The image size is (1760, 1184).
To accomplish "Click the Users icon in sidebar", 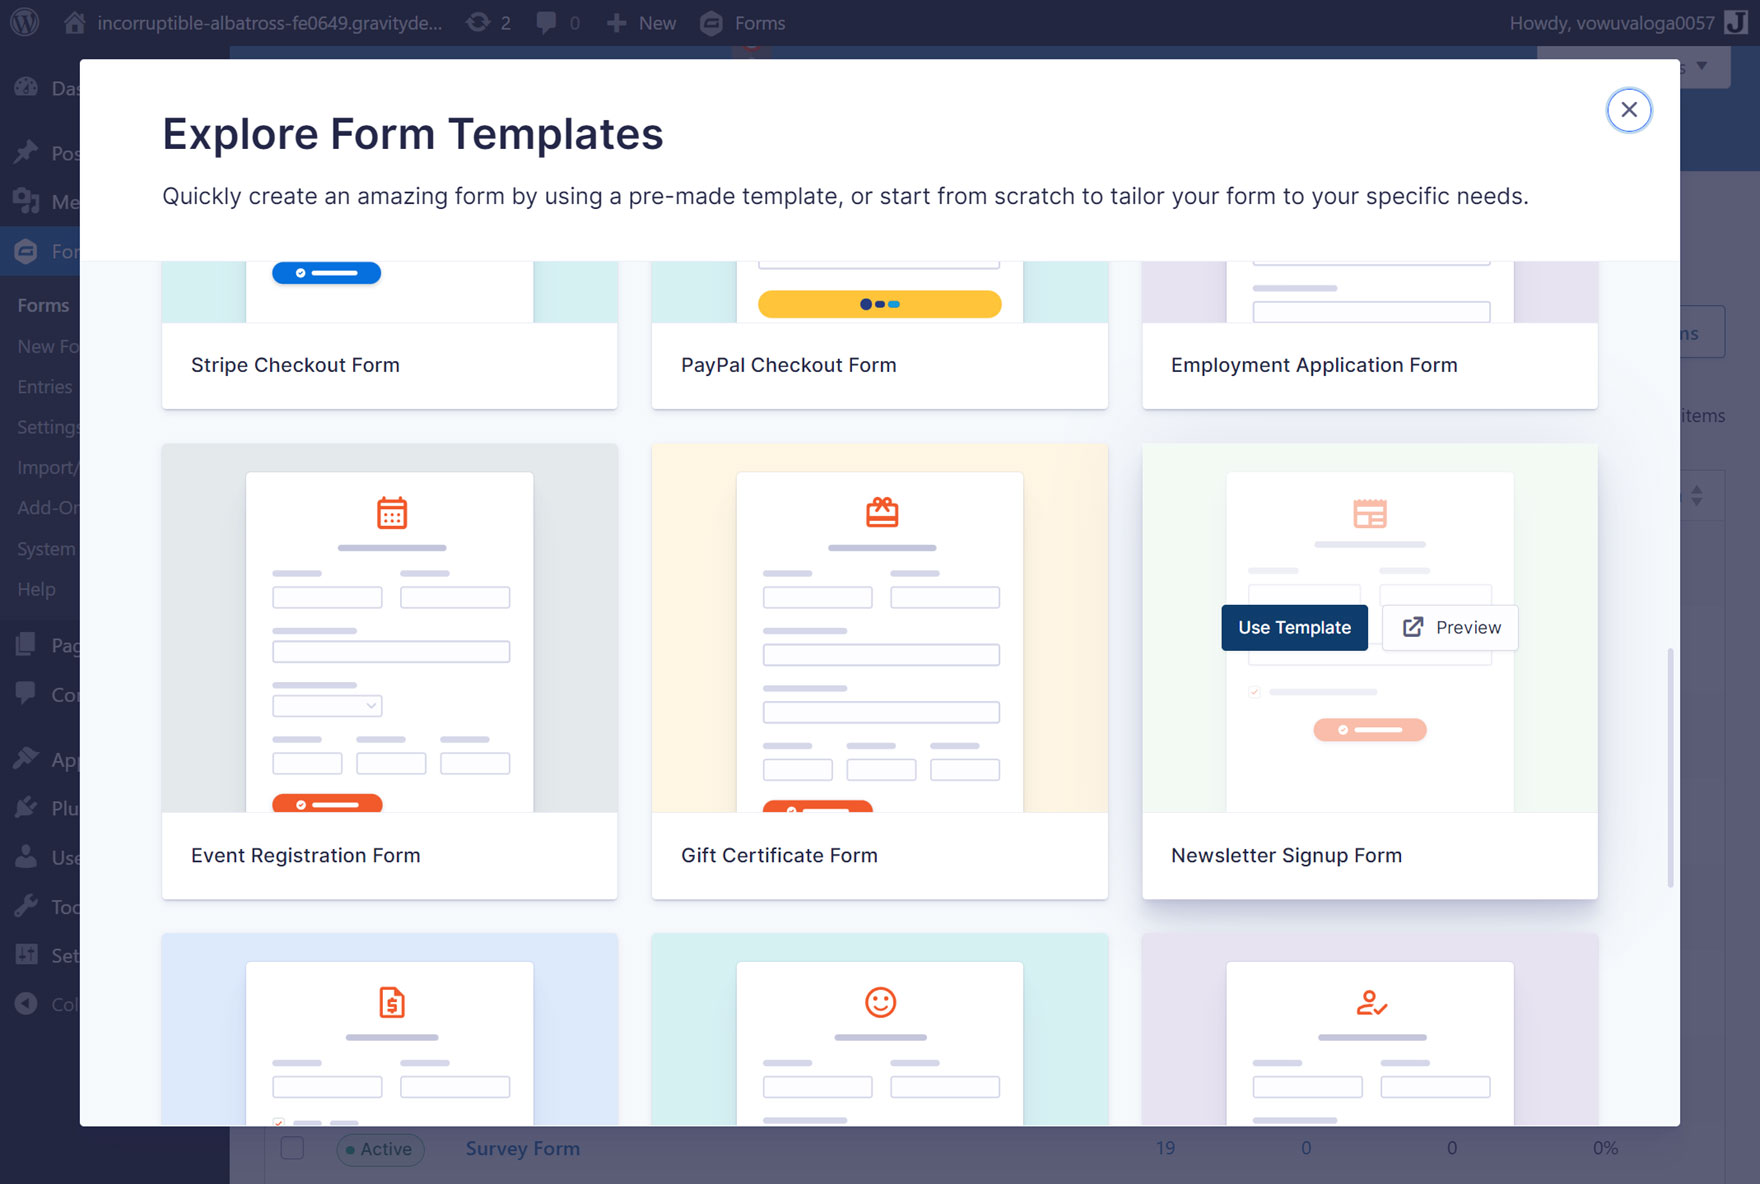I will (x=26, y=857).
